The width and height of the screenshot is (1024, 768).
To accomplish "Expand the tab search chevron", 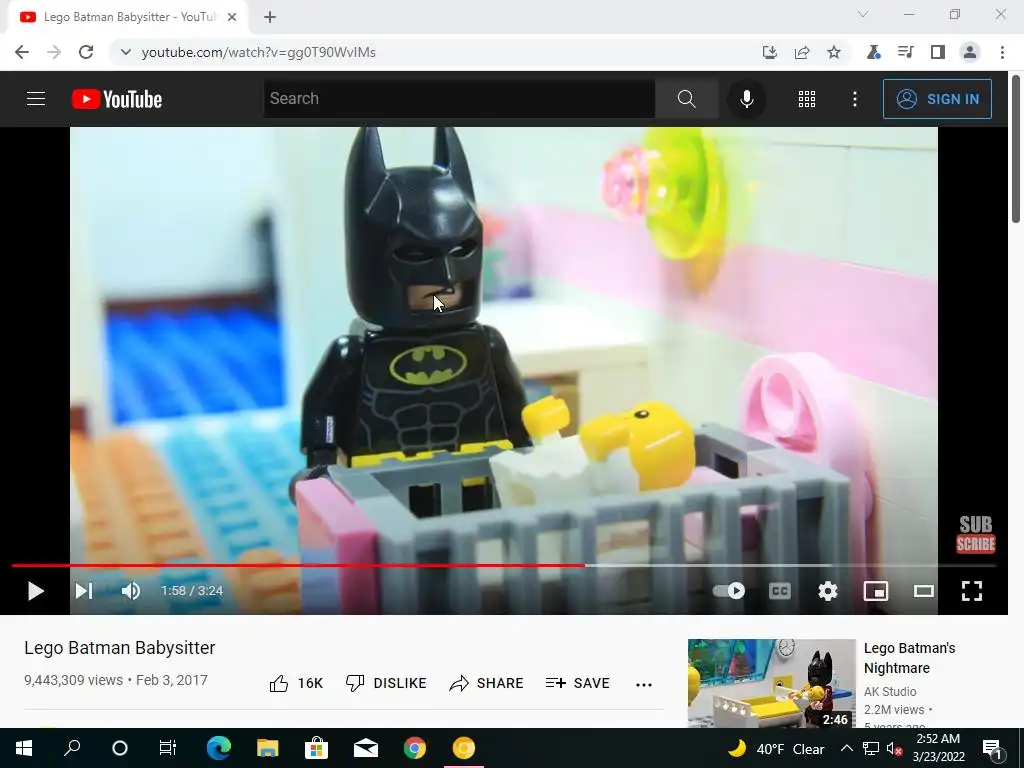I will pyautogui.click(x=863, y=14).
